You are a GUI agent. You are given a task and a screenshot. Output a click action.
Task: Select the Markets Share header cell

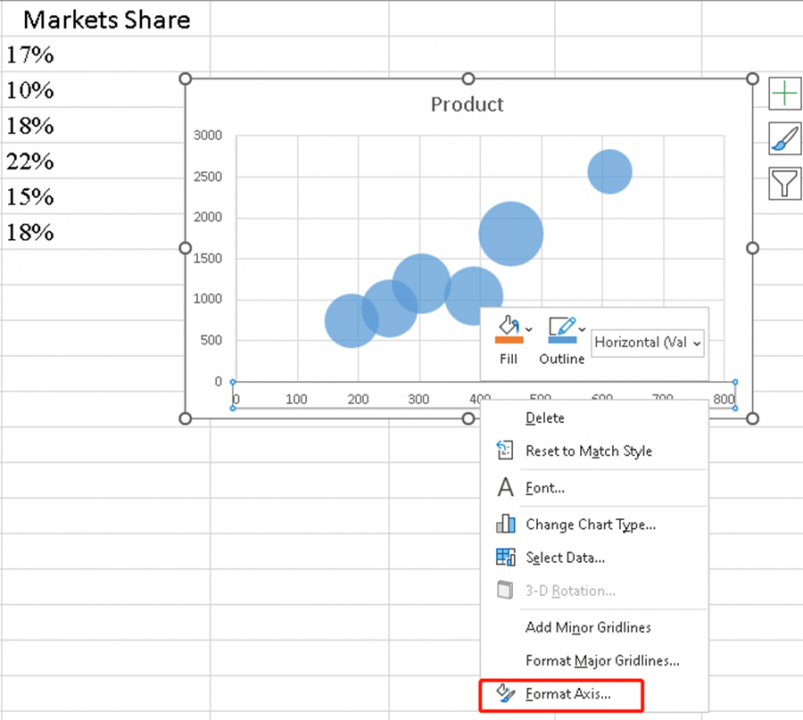pos(106,19)
